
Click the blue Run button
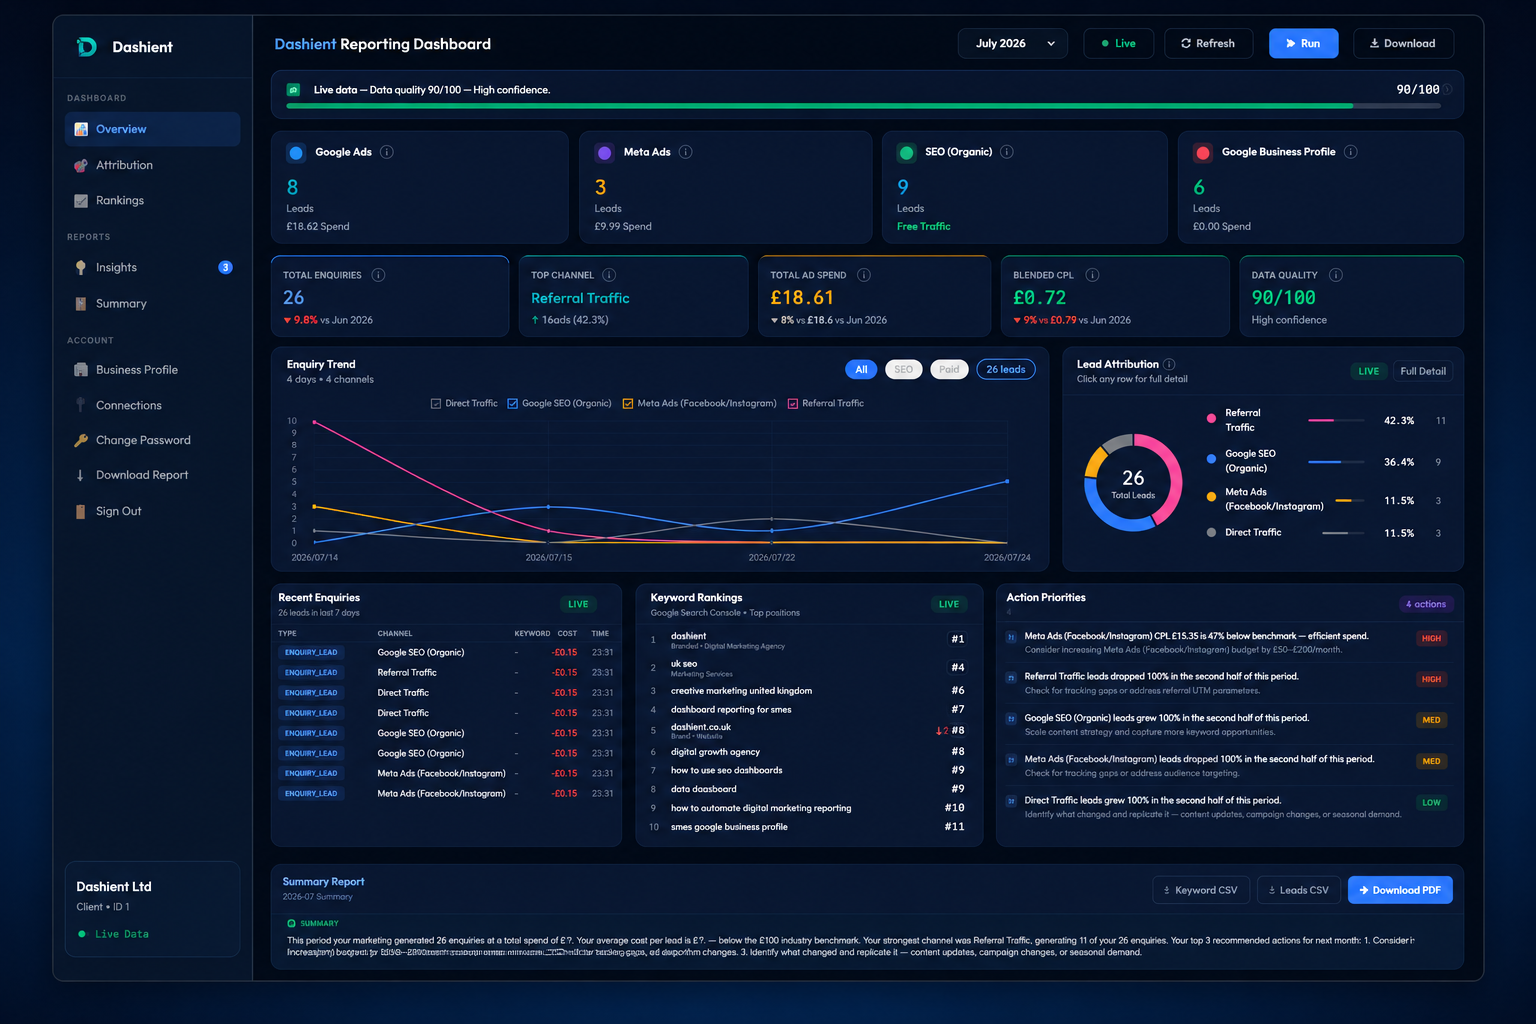pyautogui.click(x=1303, y=44)
